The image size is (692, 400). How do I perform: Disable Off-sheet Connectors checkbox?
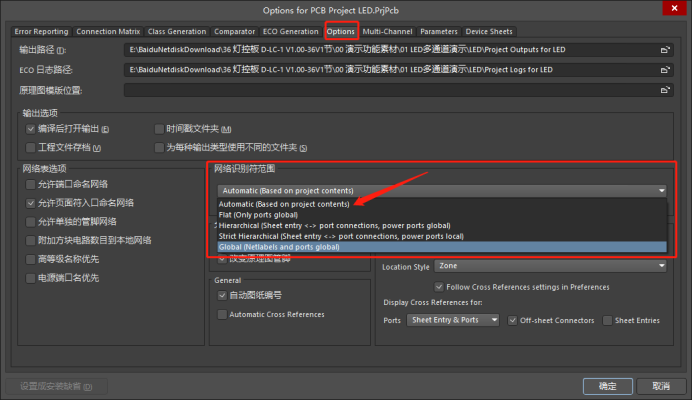click(513, 320)
